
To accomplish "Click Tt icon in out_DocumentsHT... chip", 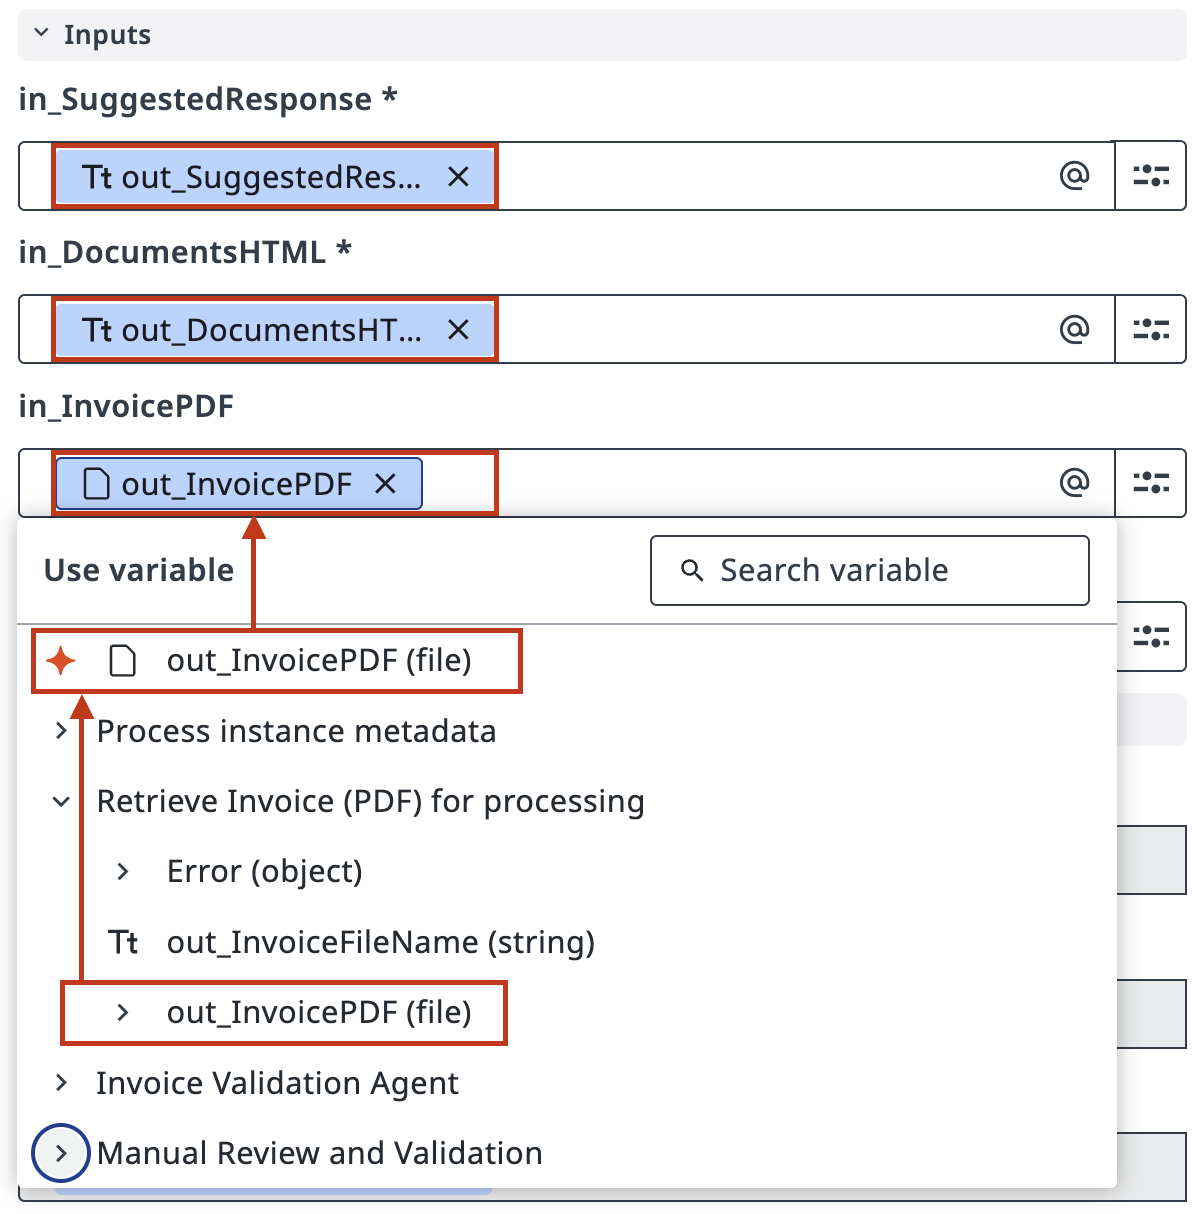I will point(97,330).
